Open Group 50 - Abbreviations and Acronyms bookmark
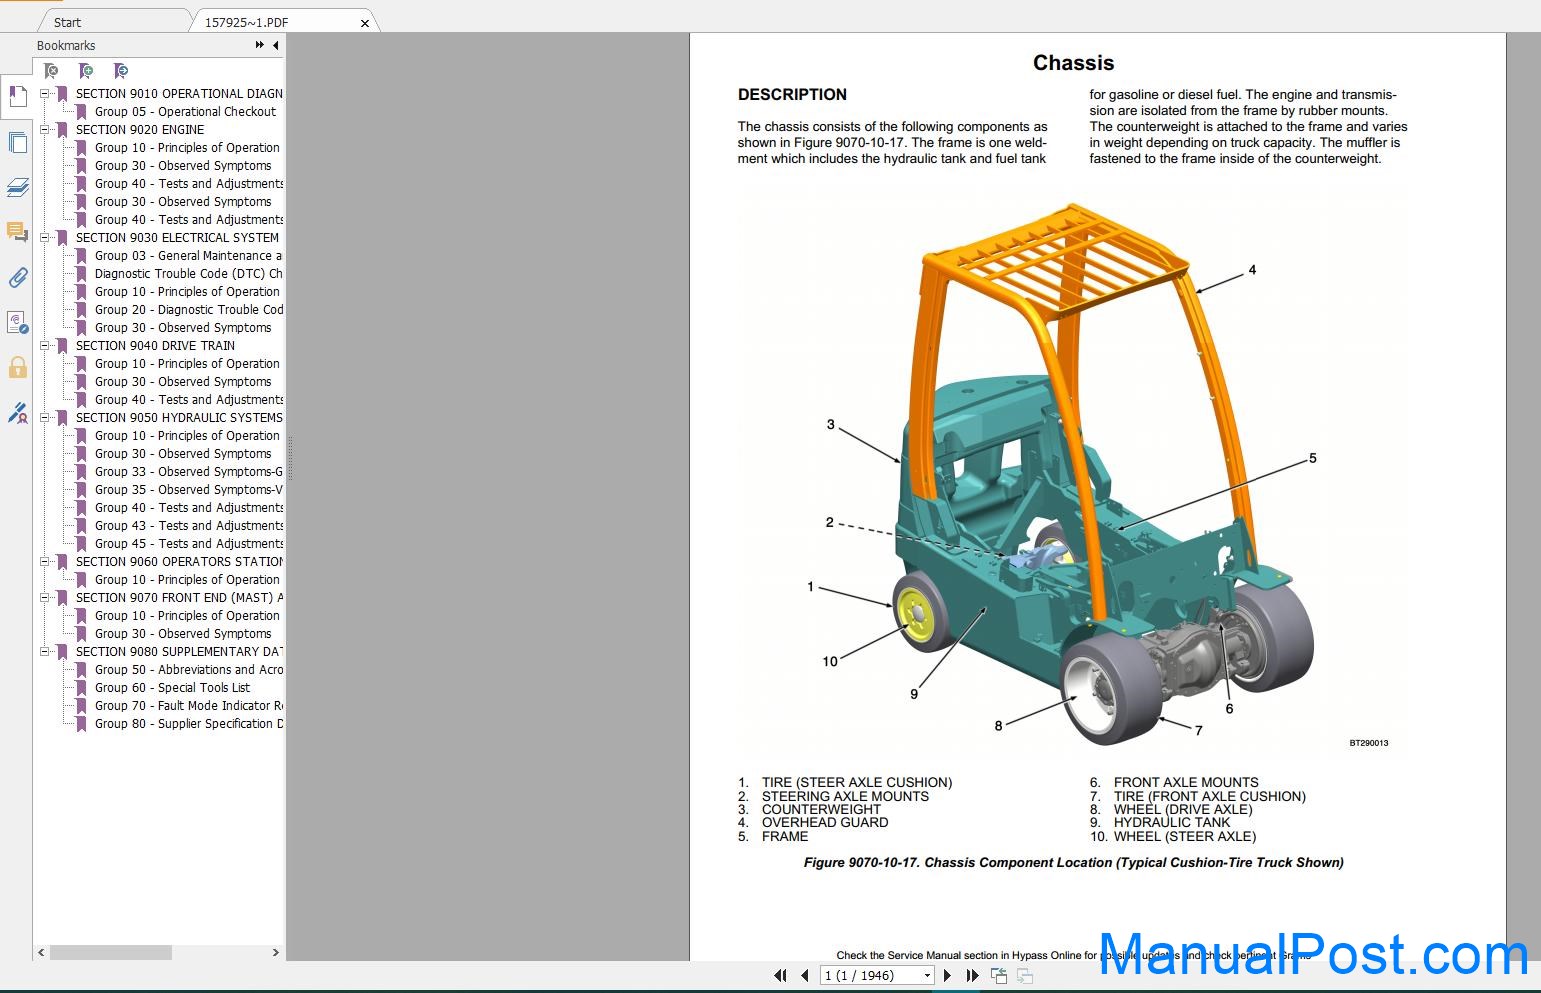This screenshot has height=993, width=1541. 188,669
